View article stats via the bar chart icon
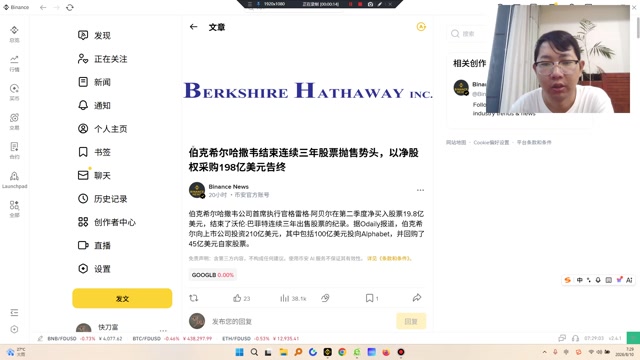640x360 pixels. 284,298
